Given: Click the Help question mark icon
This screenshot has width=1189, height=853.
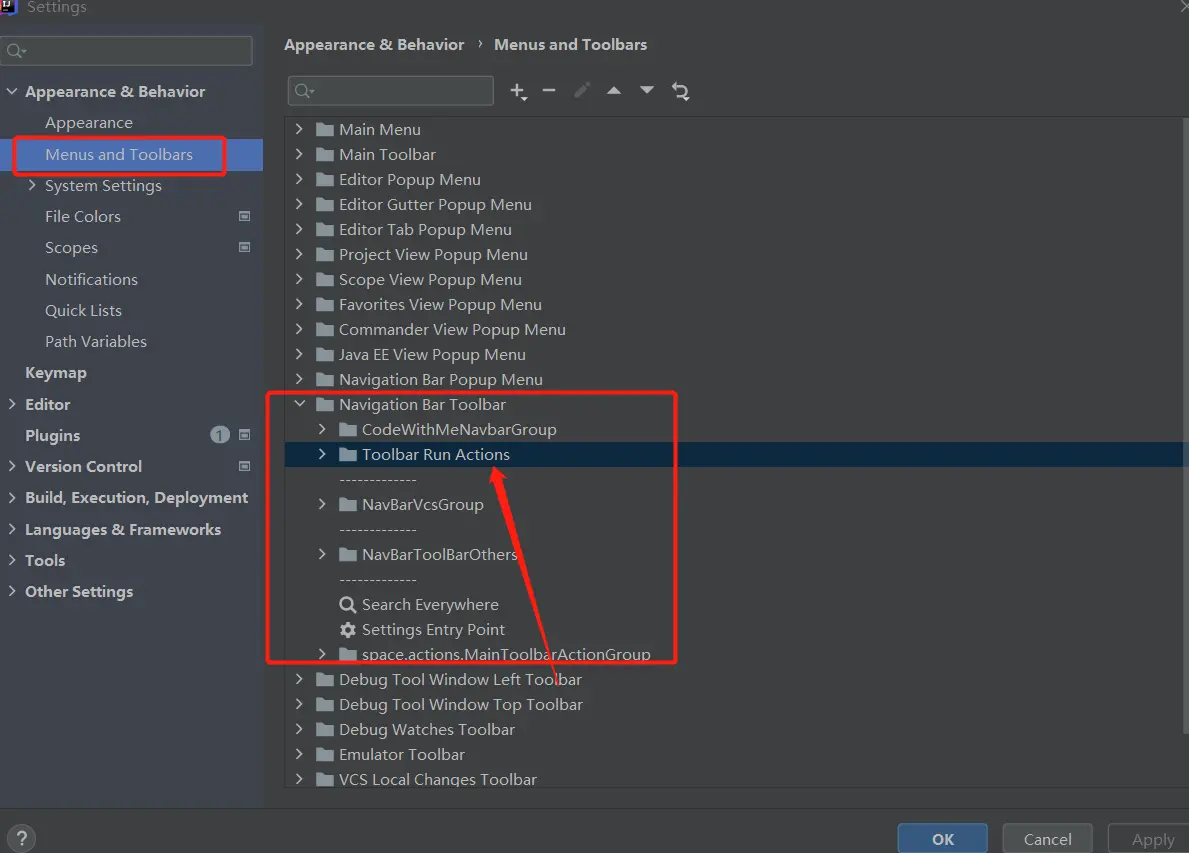Looking at the screenshot, I should (20, 839).
